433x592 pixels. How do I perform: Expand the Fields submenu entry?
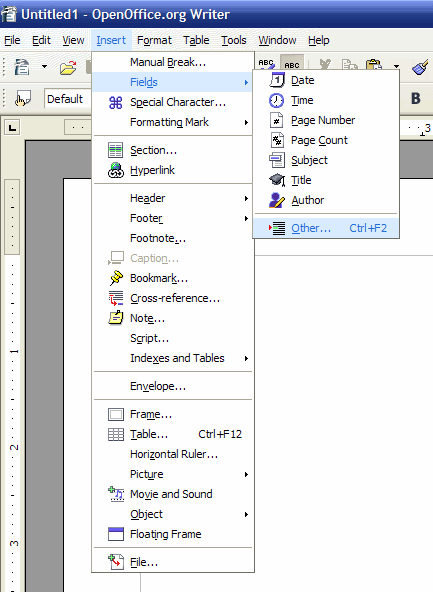(173, 82)
